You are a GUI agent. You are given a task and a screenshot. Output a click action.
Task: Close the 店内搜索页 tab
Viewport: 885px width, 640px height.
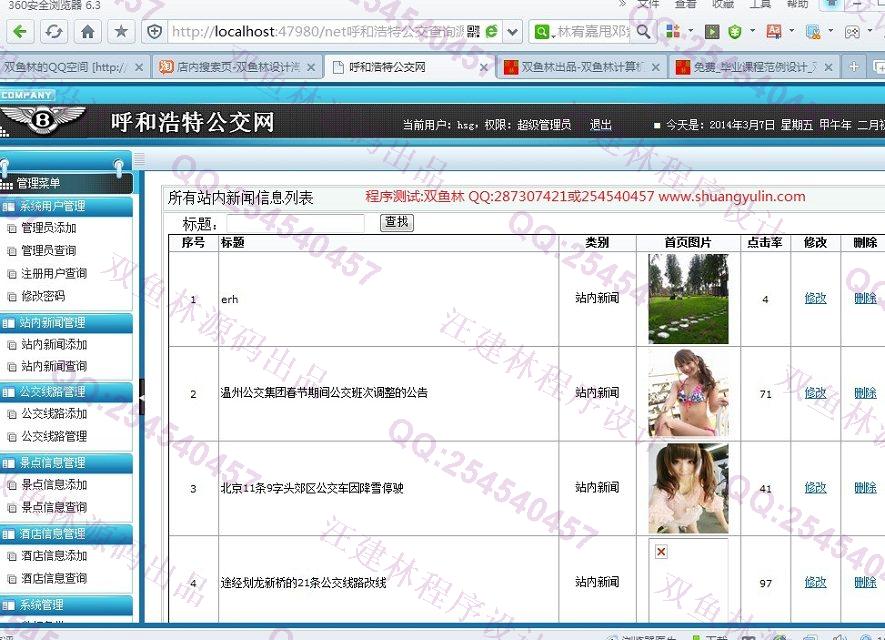point(311,67)
